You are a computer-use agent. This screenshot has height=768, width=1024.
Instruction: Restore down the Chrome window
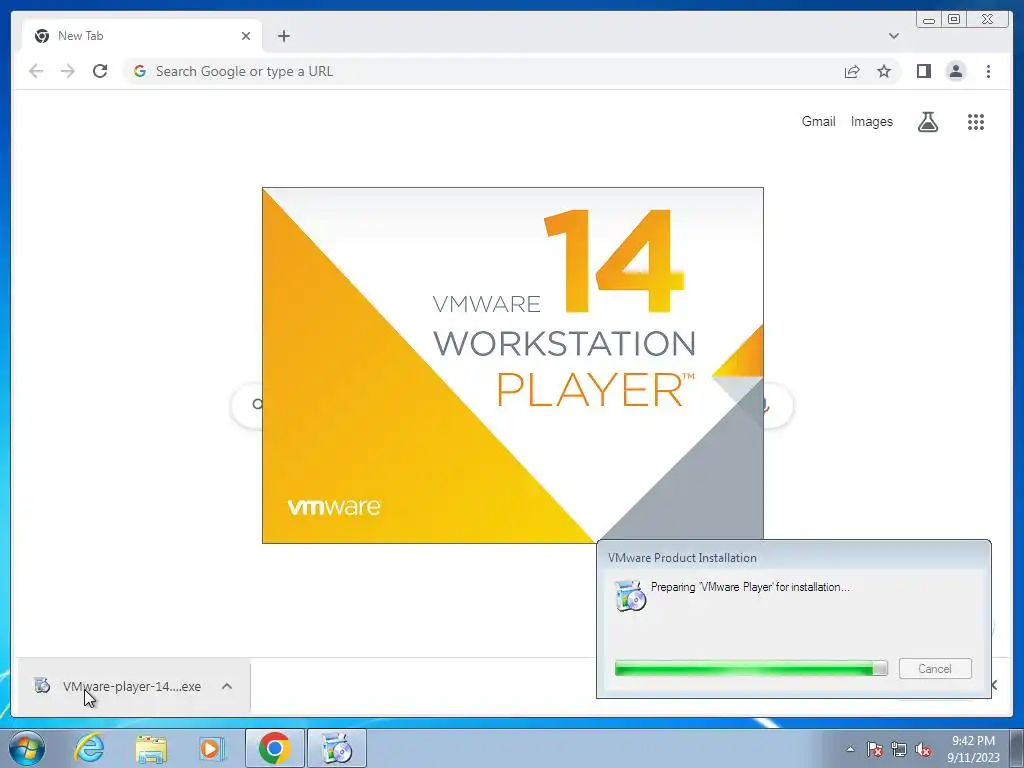point(954,20)
